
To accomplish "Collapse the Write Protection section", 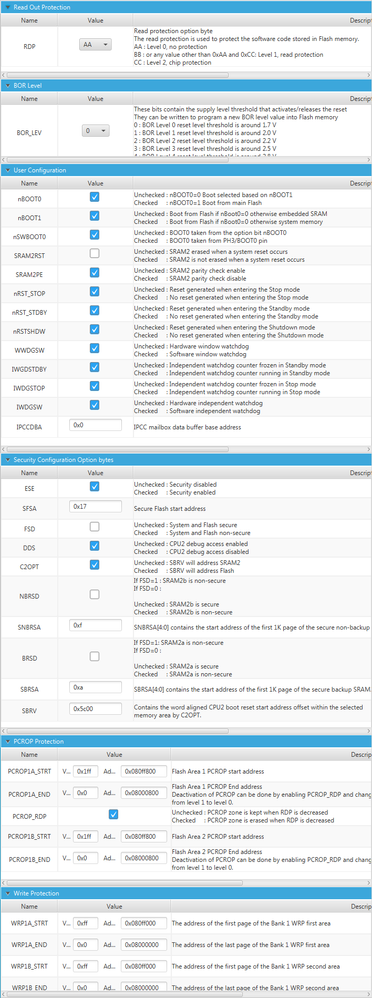I will pyautogui.click(x=7, y=893).
